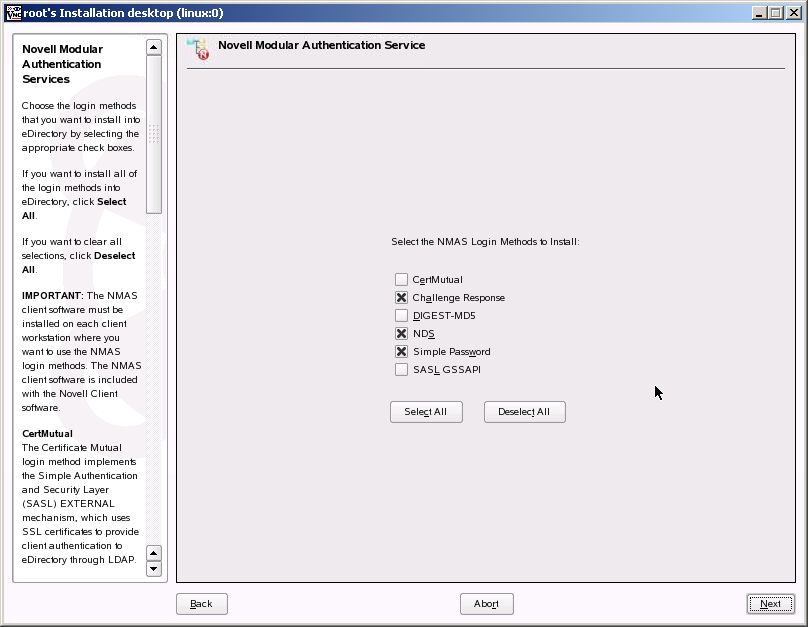Enable the CertMutual login method

401,279
